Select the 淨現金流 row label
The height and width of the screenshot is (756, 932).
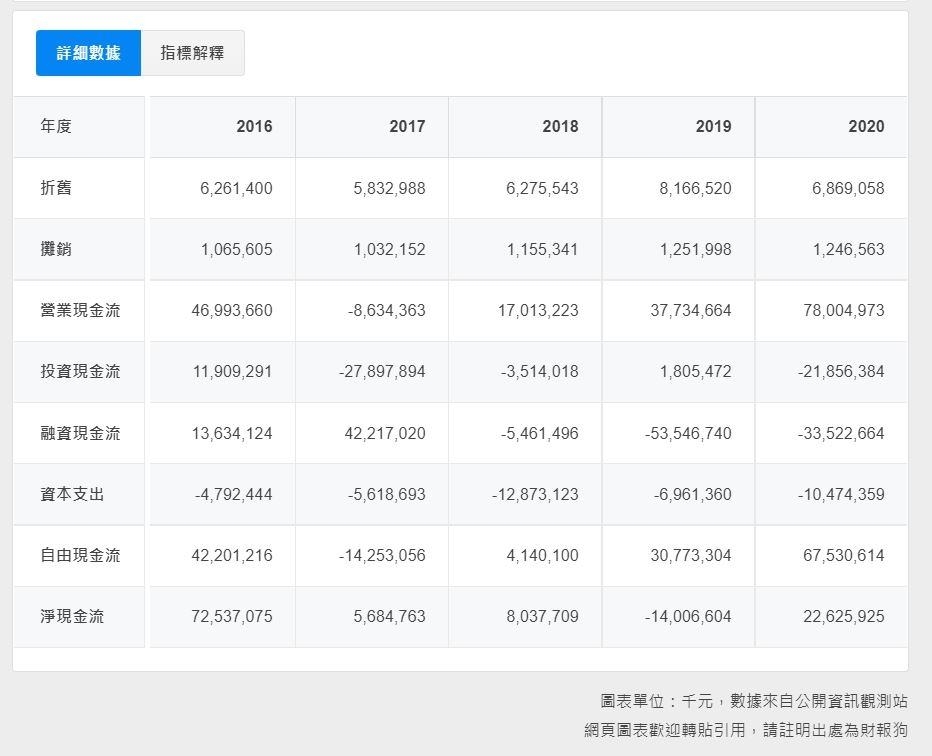coord(72,616)
